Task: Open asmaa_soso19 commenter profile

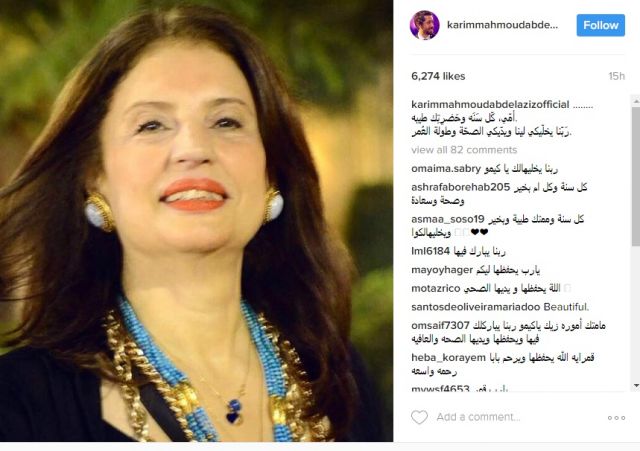Action: click(448, 220)
